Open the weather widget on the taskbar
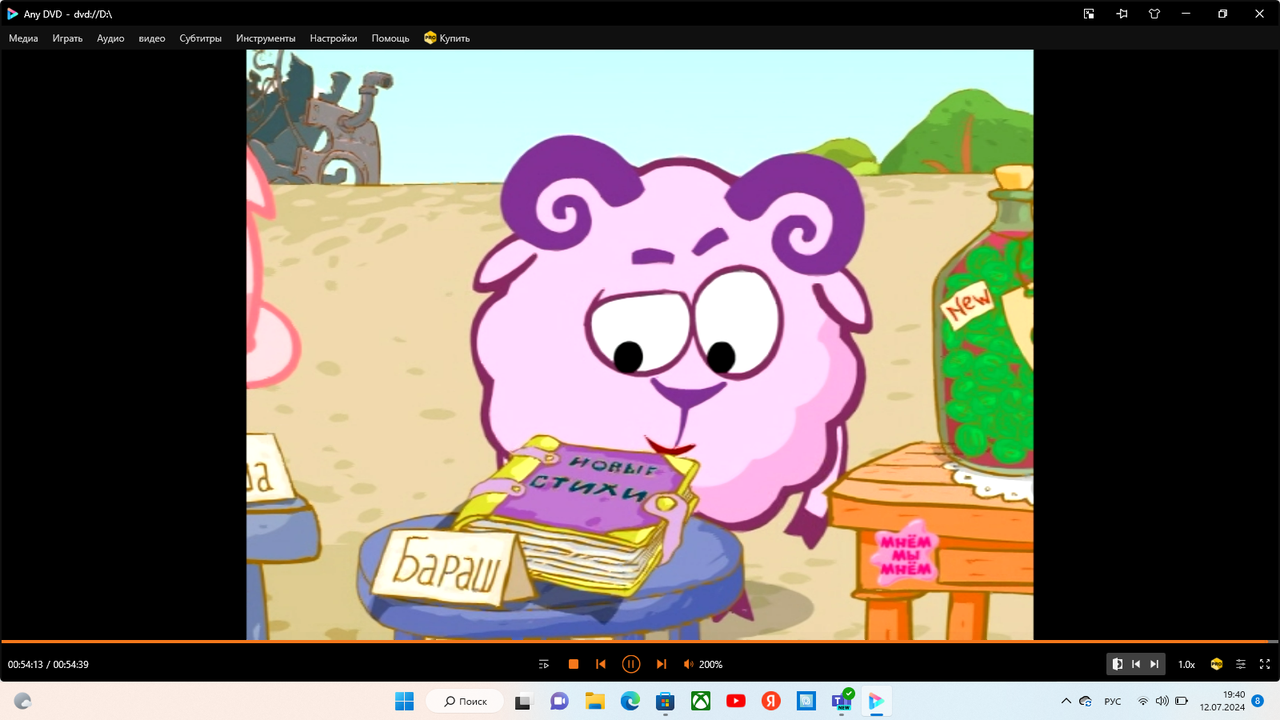This screenshot has height=720, width=1280. point(22,701)
